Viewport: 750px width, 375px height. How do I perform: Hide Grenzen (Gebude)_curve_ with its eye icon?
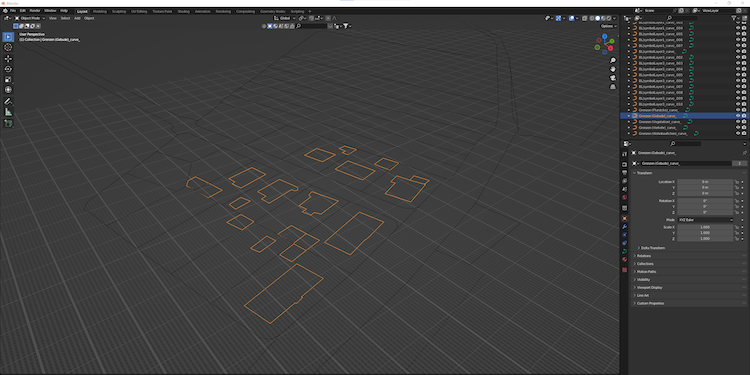coord(738,116)
